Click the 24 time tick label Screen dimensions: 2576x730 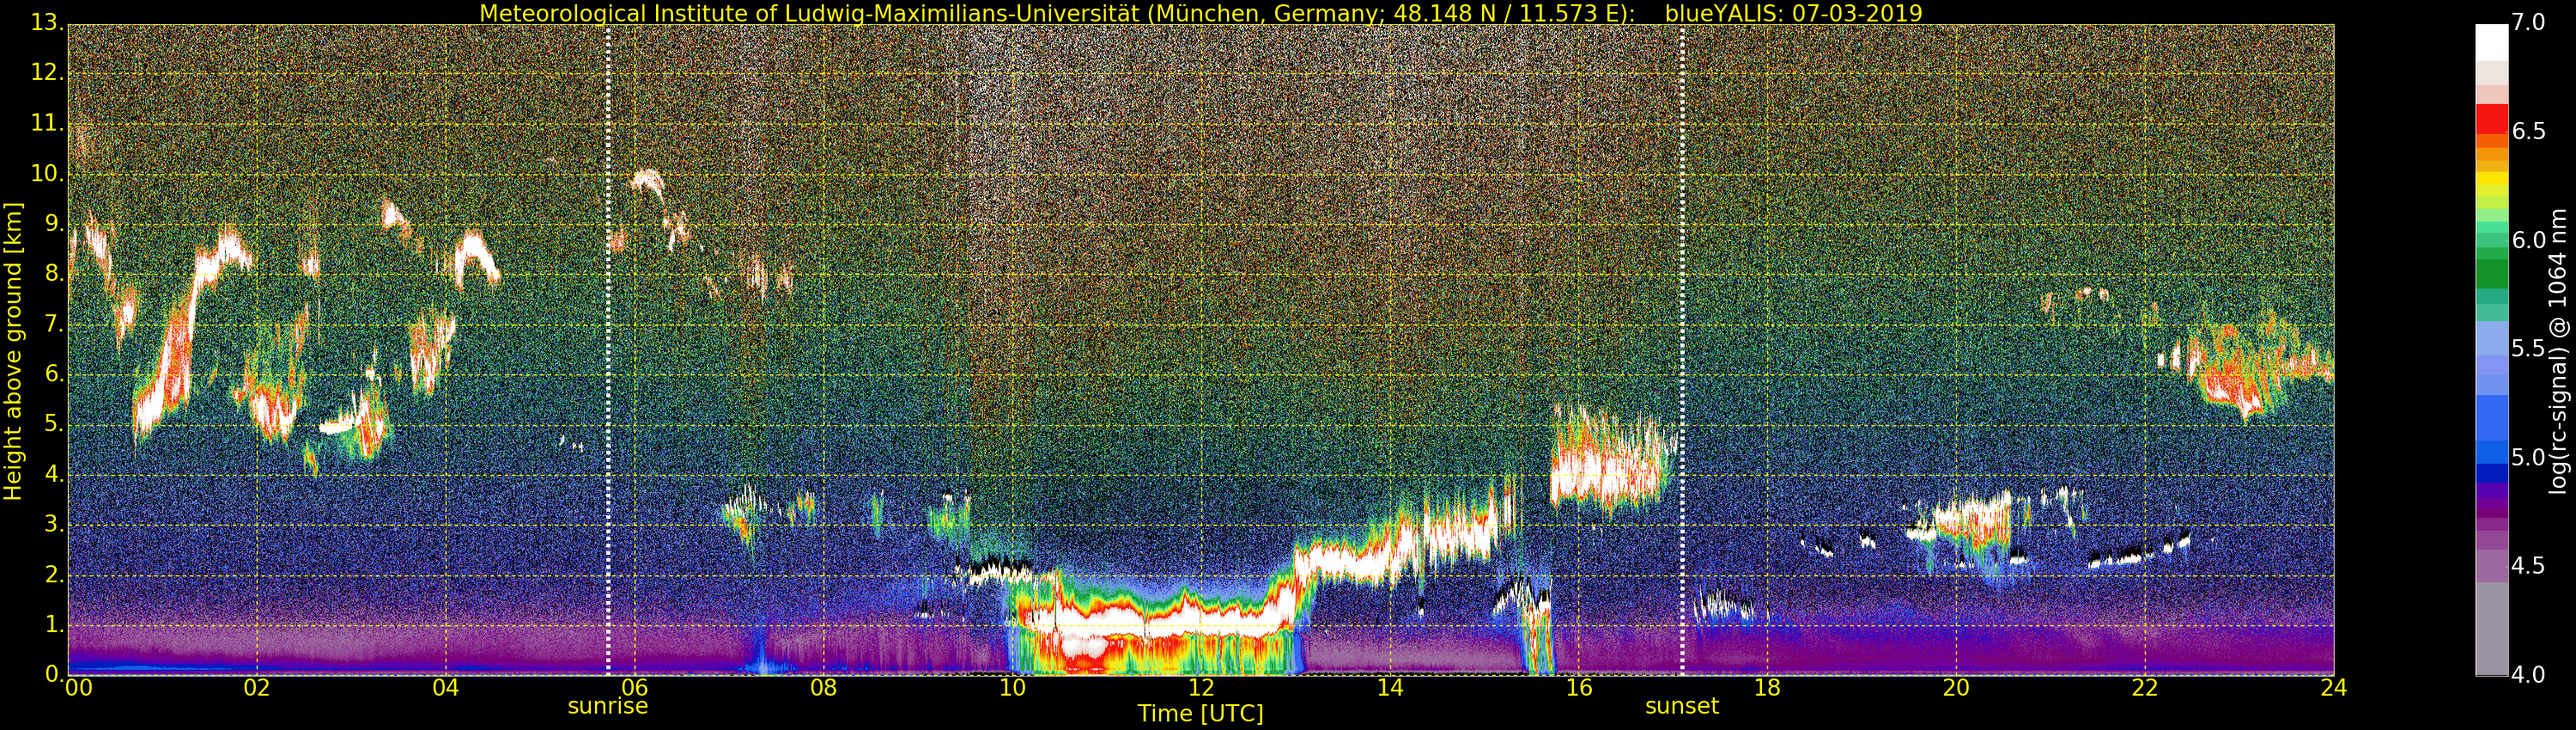2334,688
